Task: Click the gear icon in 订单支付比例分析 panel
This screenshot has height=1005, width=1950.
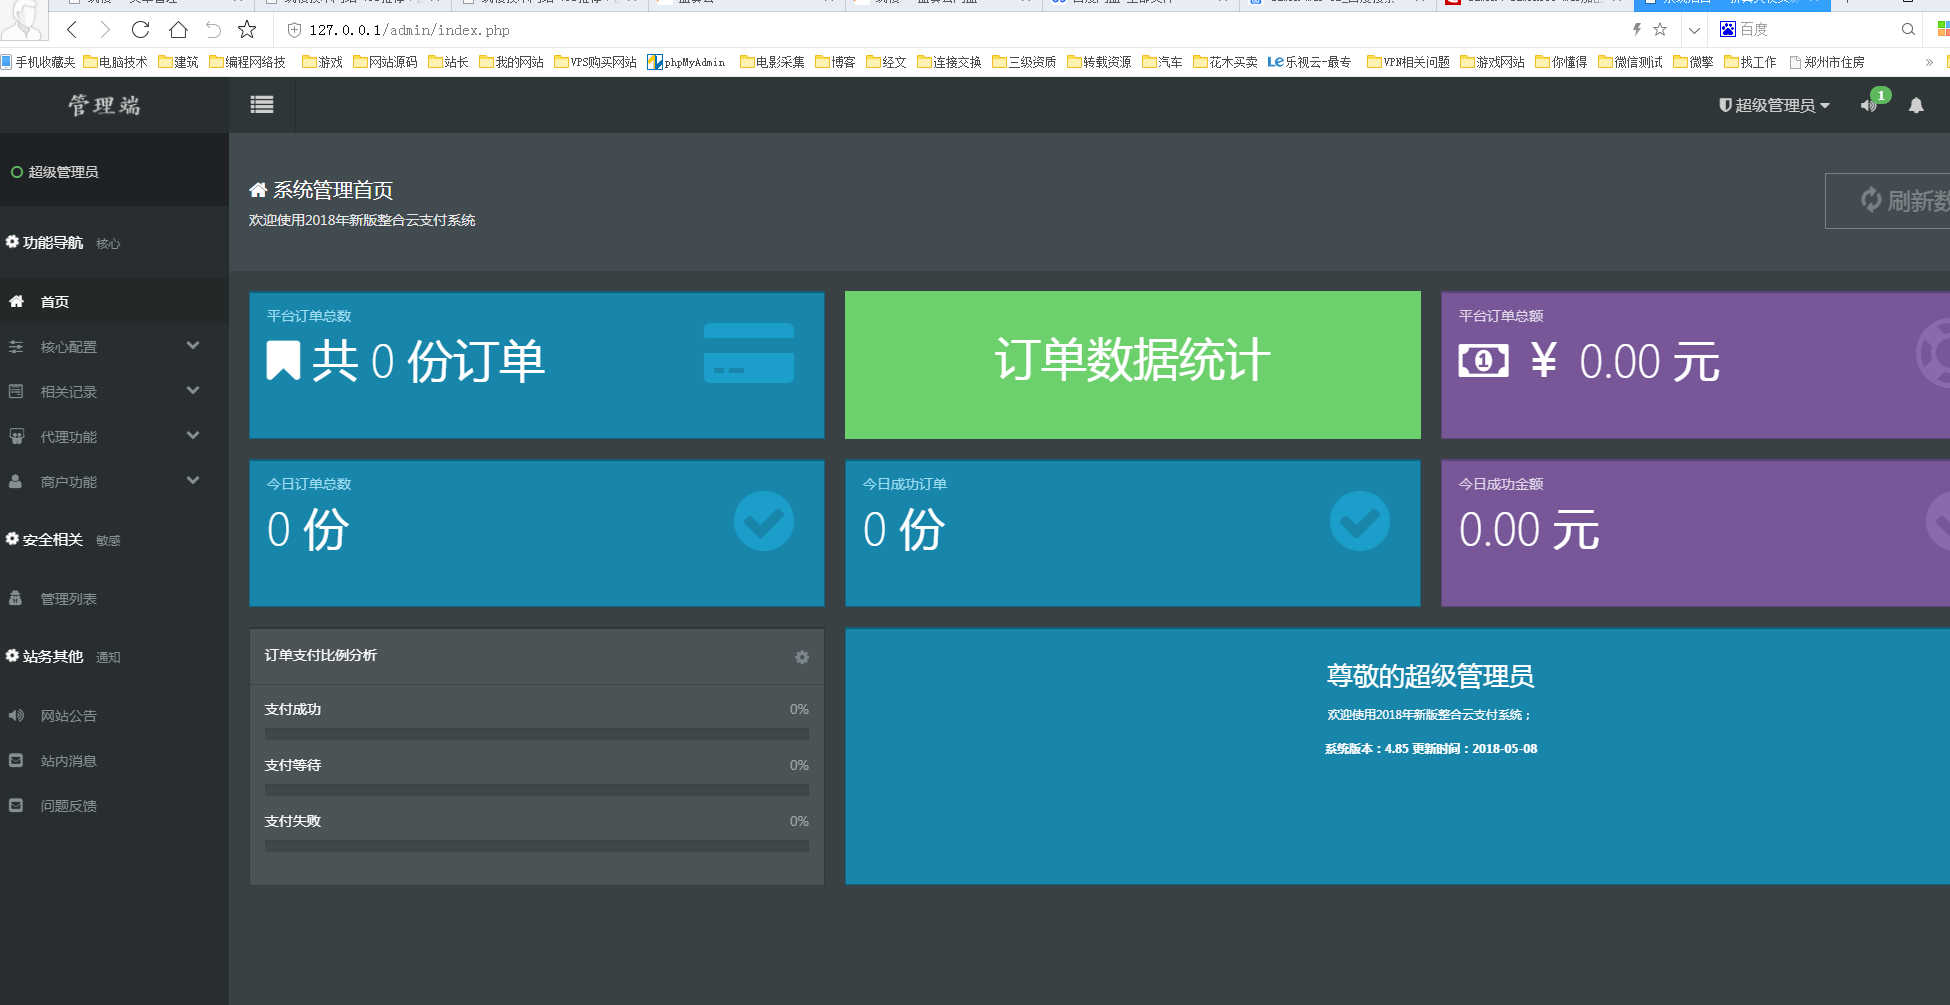Action: pyautogui.click(x=801, y=657)
